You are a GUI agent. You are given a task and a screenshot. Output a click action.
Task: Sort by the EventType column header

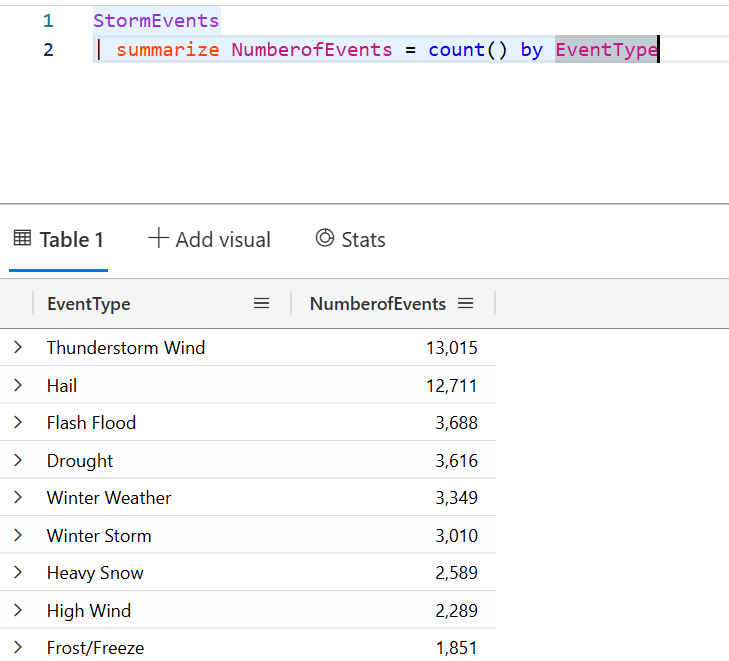point(89,304)
